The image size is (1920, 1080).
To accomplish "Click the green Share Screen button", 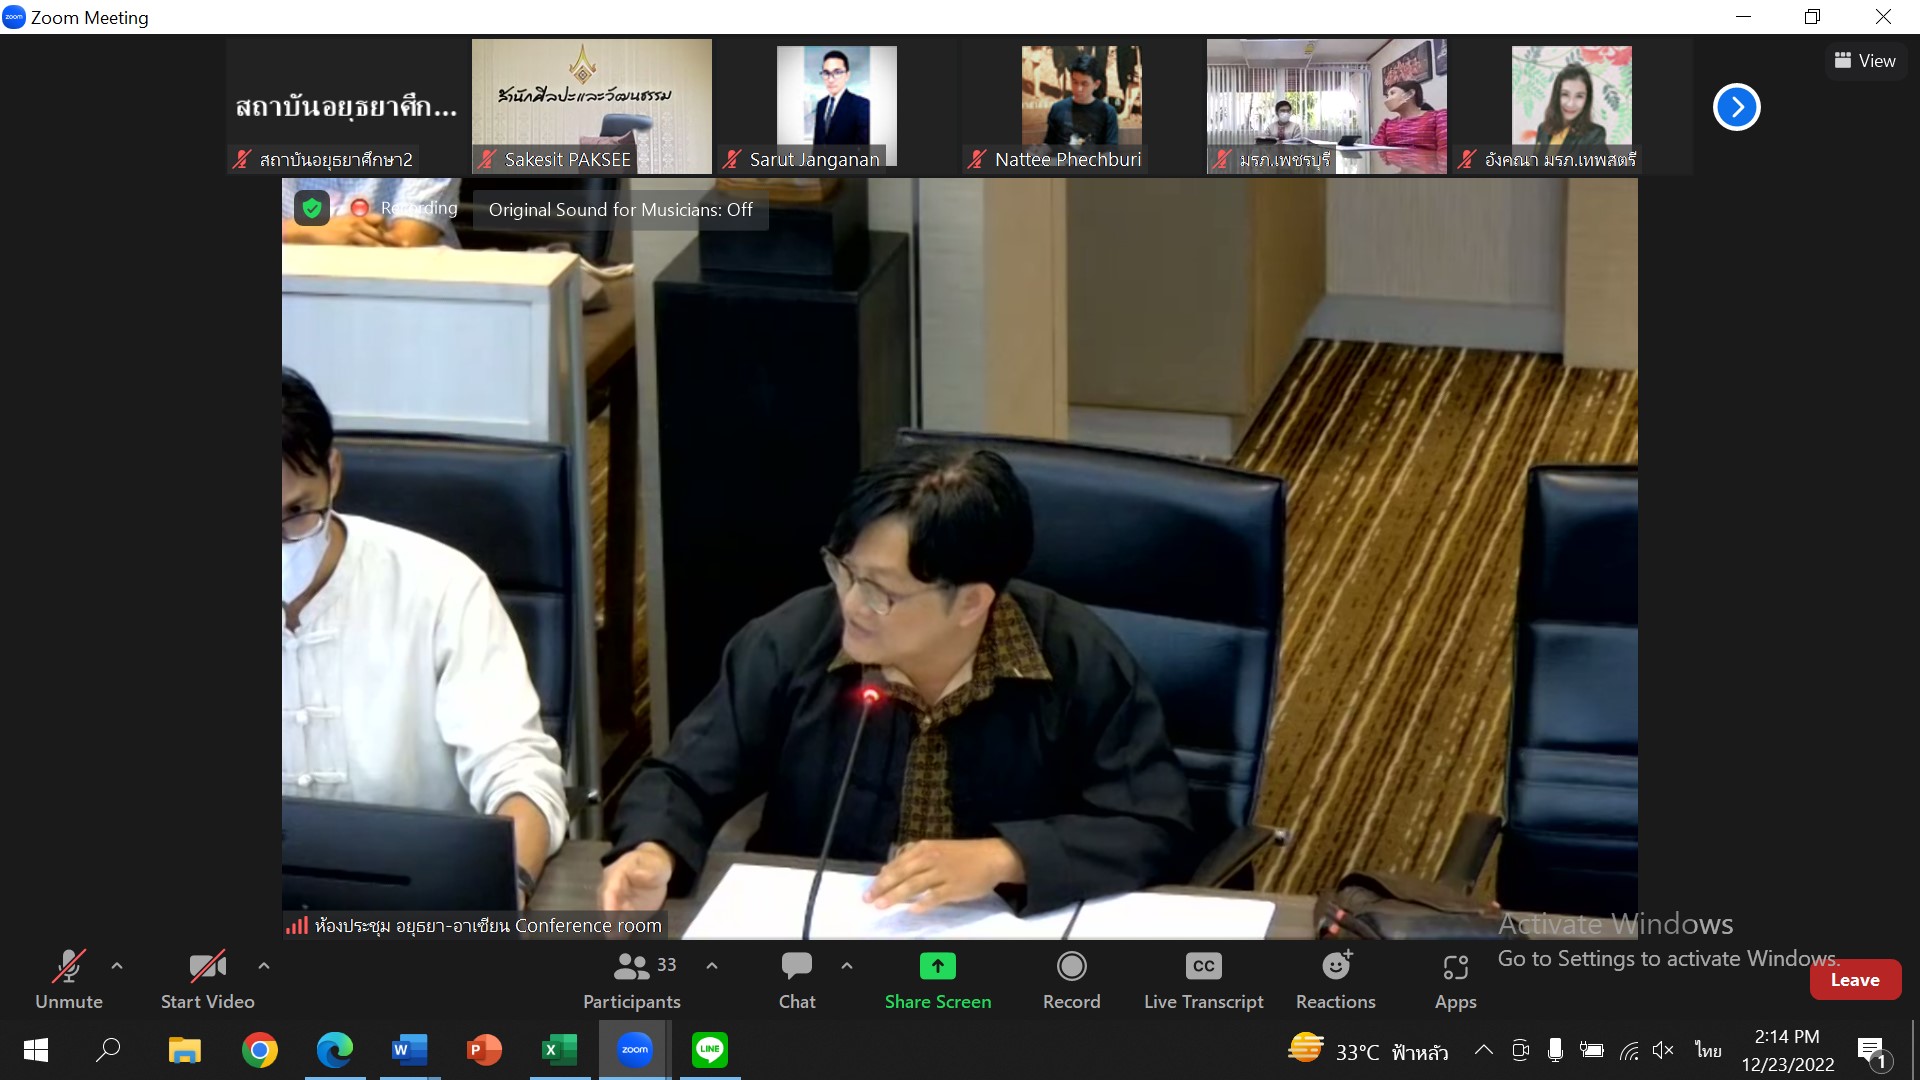I will pyautogui.click(x=938, y=980).
